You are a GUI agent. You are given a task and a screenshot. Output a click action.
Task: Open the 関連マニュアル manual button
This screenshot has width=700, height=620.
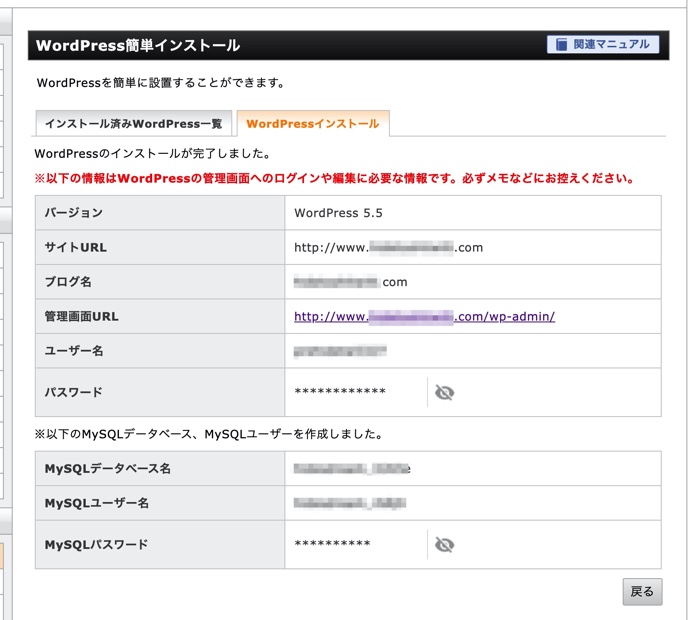pyautogui.click(x=603, y=45)
